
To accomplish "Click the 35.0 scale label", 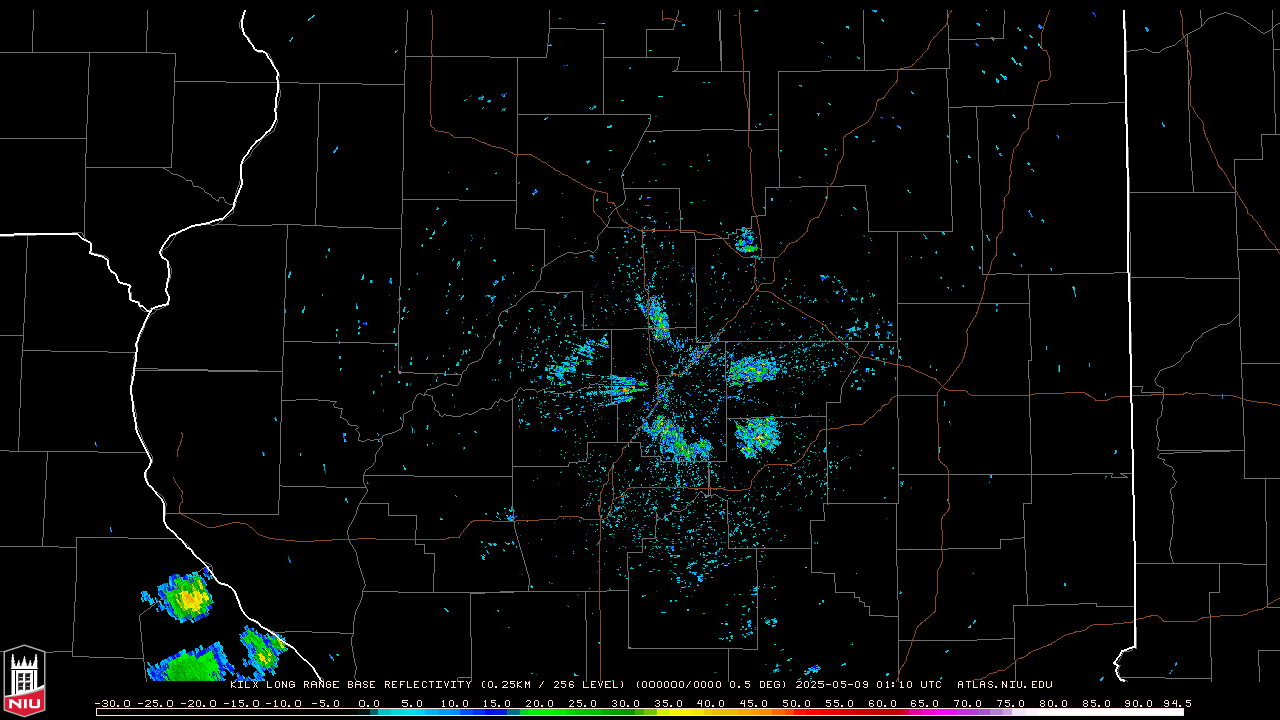I will pyautogui.click(x=668, y=704).
